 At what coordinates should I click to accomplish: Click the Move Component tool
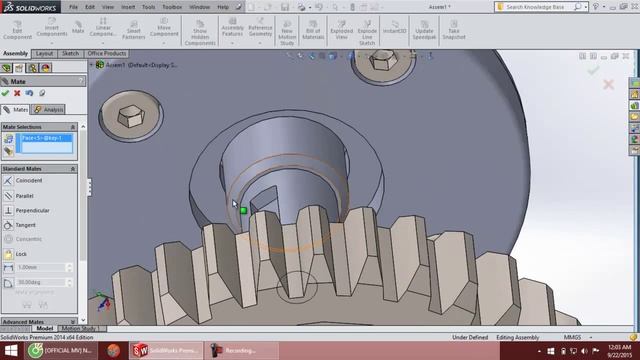(x=164, y=28)
